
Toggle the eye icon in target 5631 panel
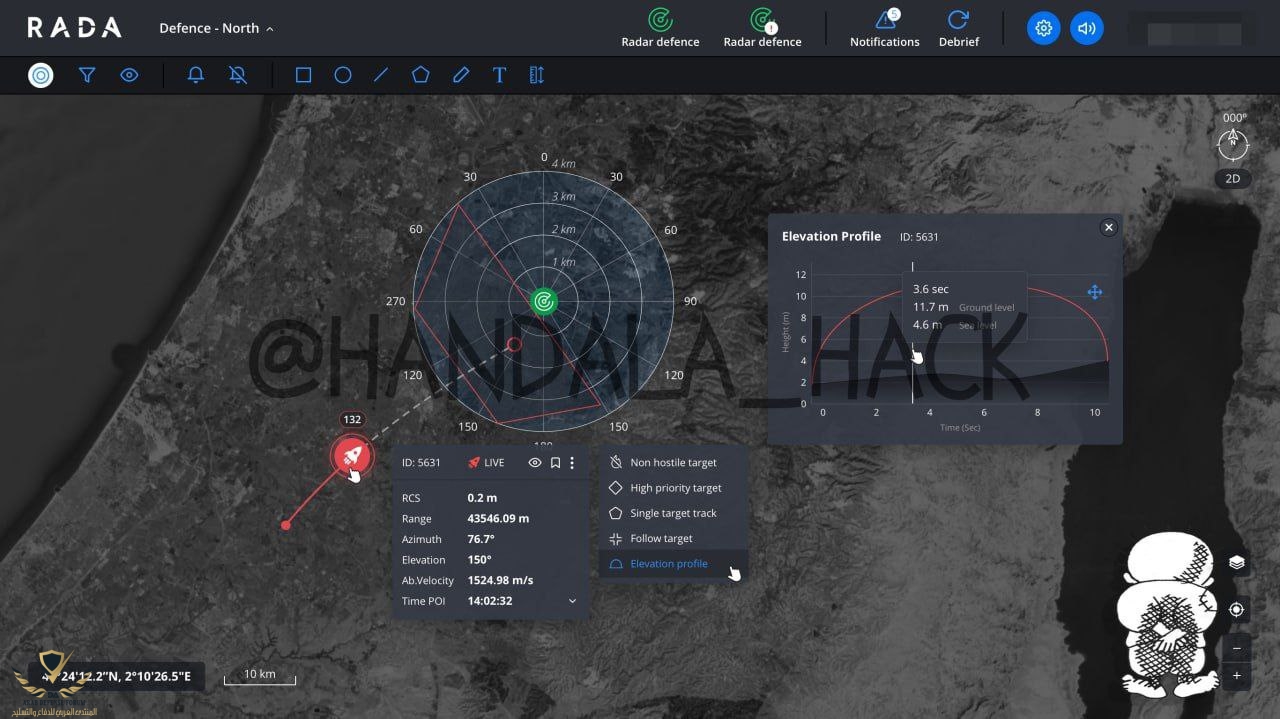click(535, 463)
